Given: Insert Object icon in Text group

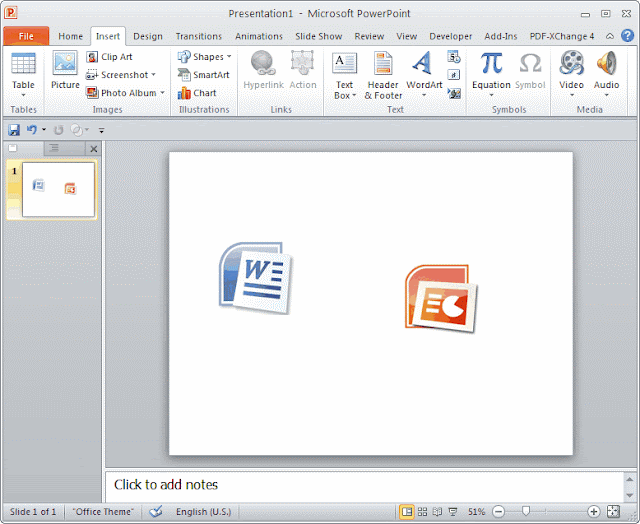Looking at the screenshot, I should click(454, 93).
